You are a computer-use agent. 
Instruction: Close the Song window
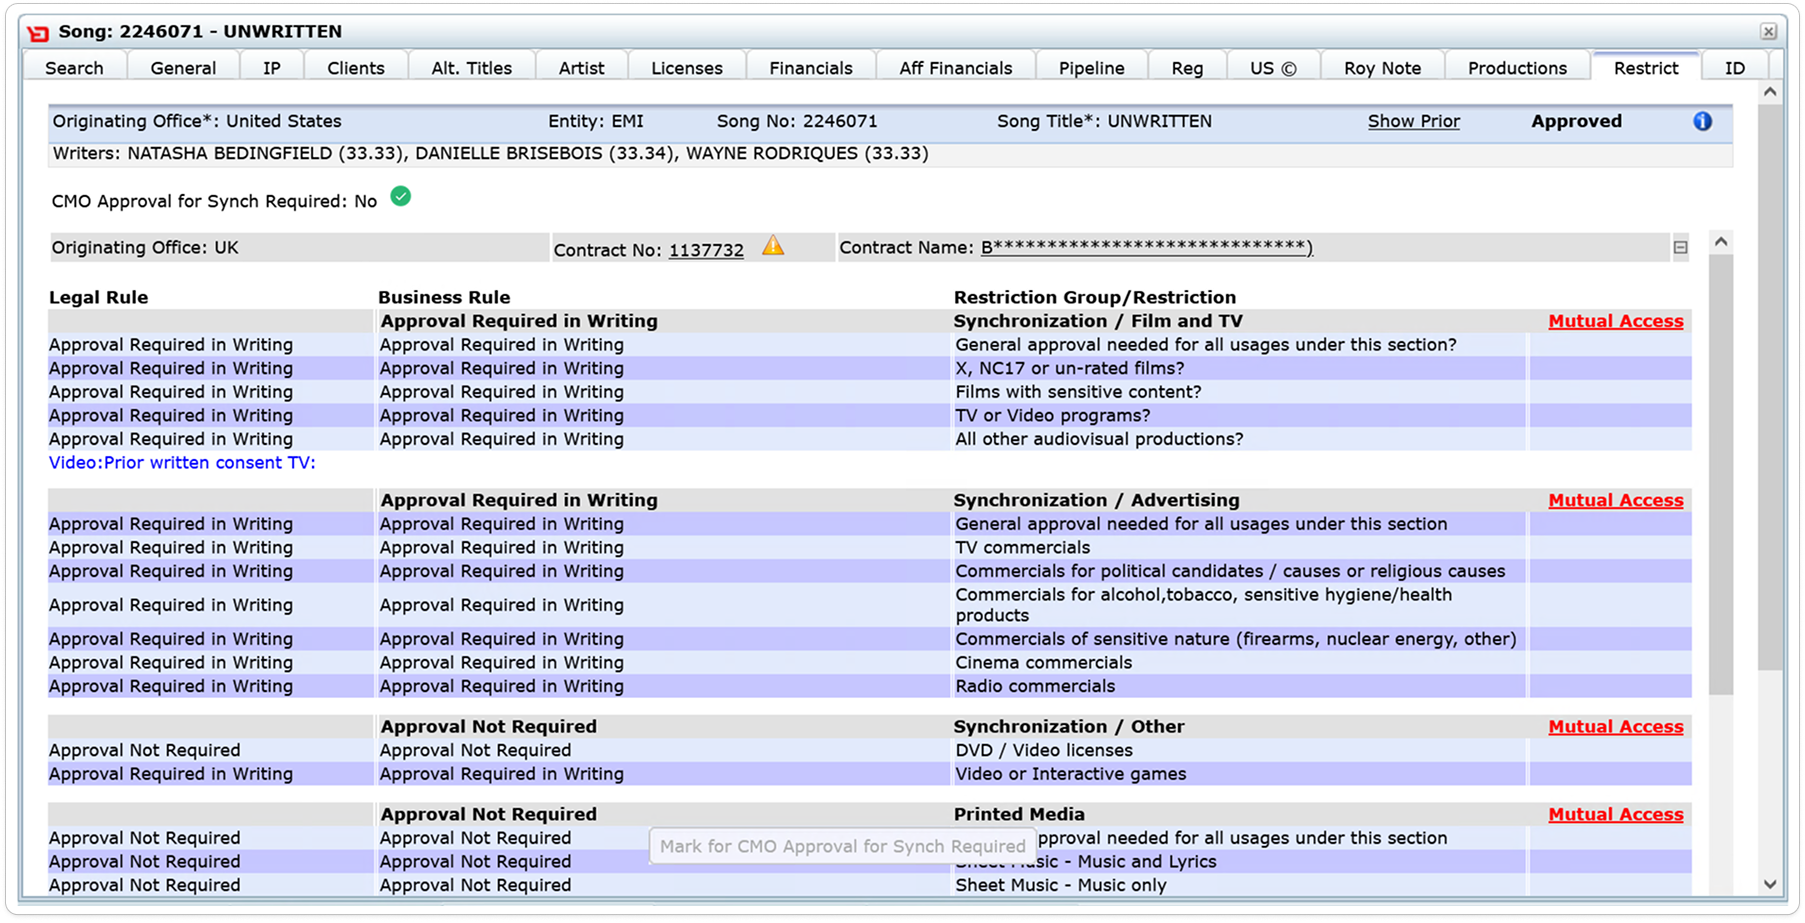coord(1768,32)
